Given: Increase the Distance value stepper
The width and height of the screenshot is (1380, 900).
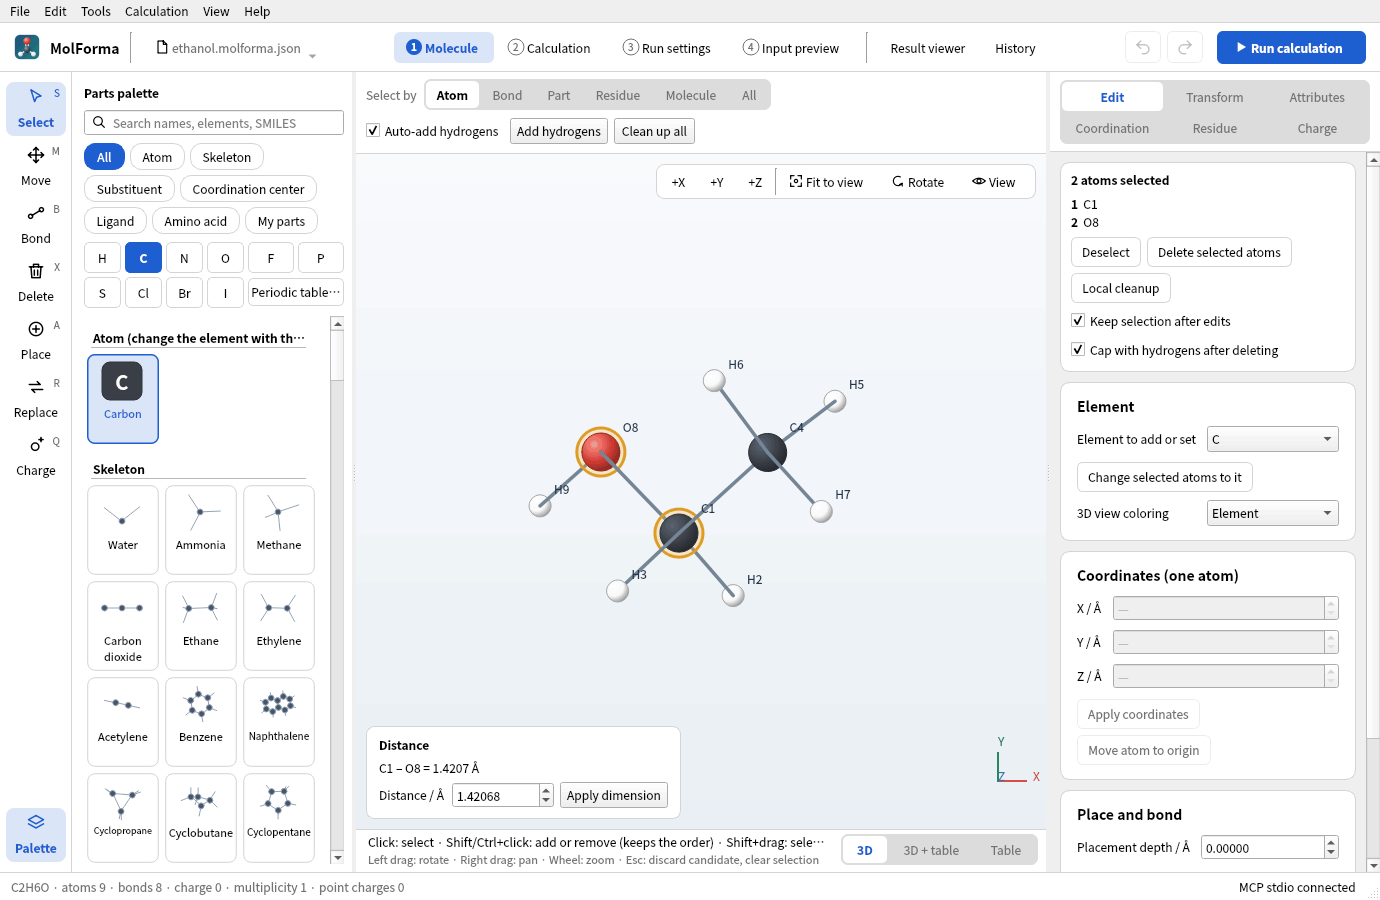Looking at the screenshot, I should click(546, 790).
